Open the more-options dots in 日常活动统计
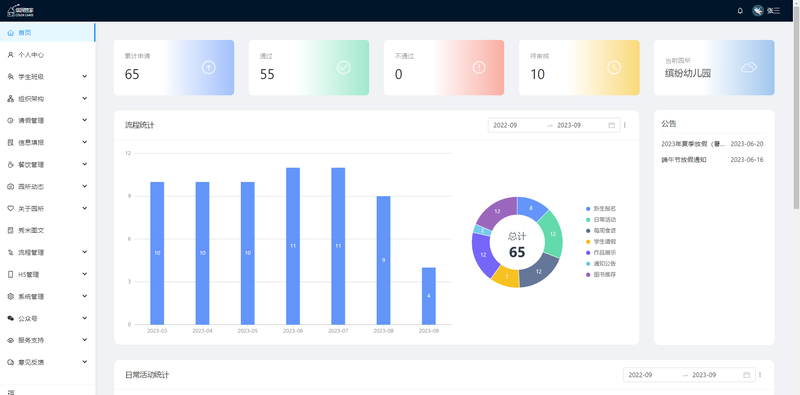800x395 pixels. [760, 375]
